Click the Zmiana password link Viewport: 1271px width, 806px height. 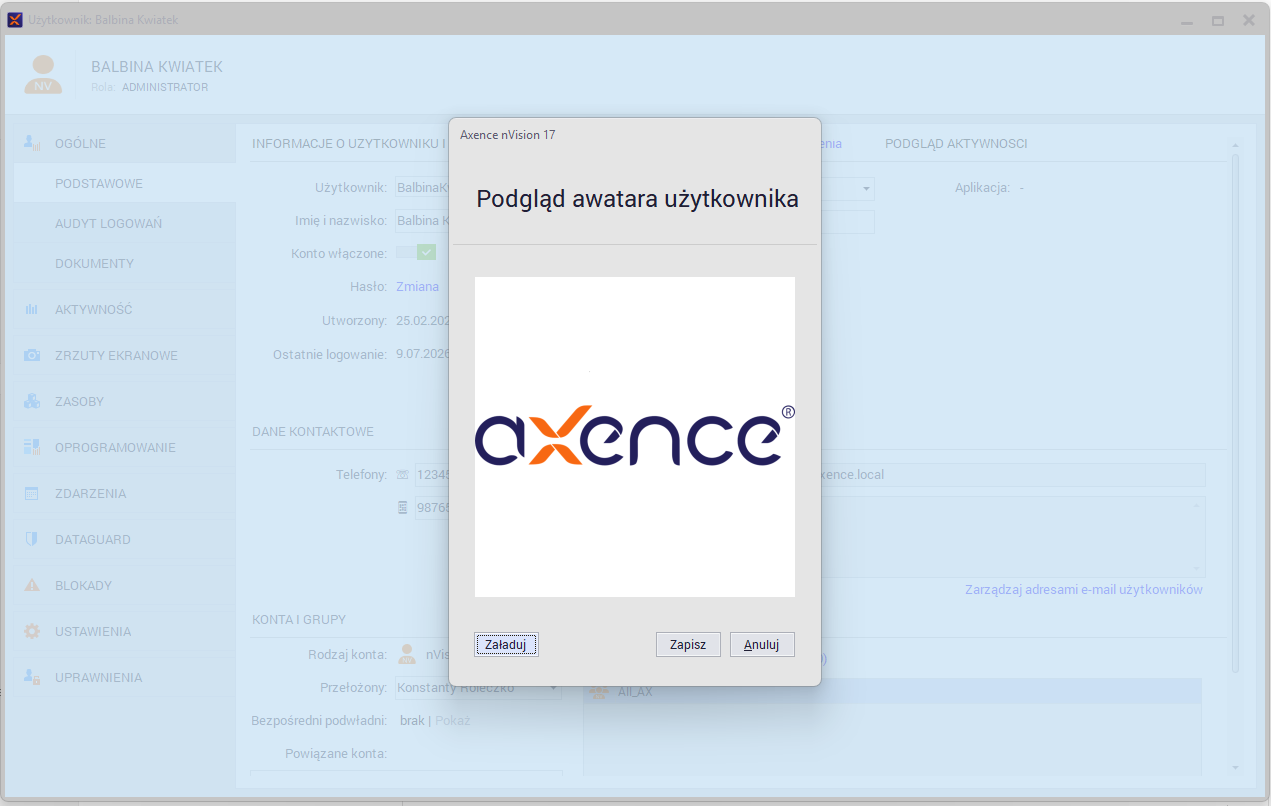coord(417,287)
